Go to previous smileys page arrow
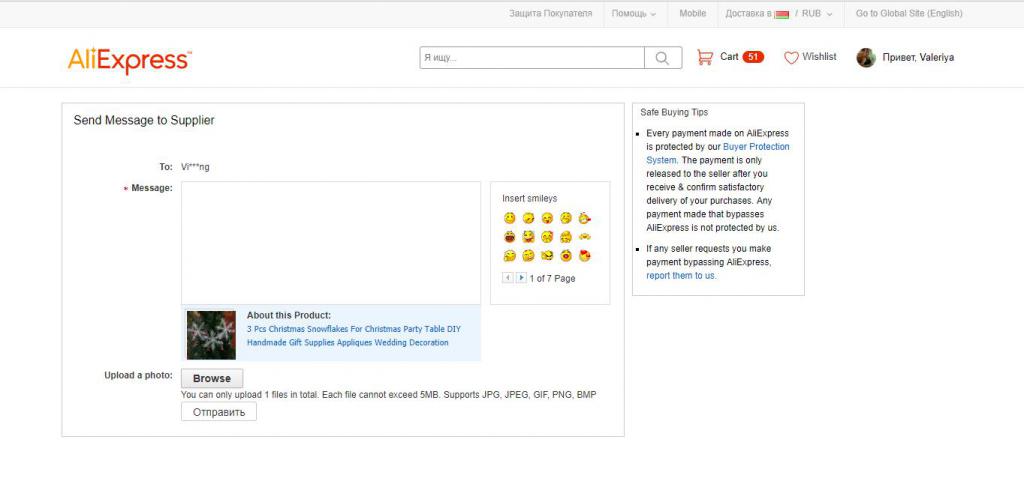Image resolution: width=1024 pixels, height=490 pixels. [x=507, y=278]
